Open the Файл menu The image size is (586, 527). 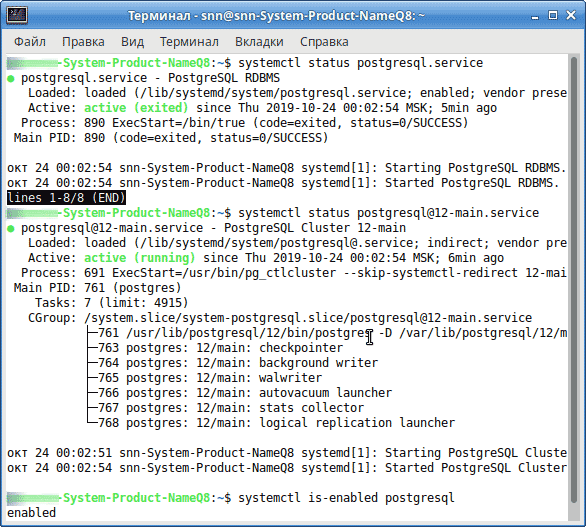pyautogui.click(x=30, y=41)
